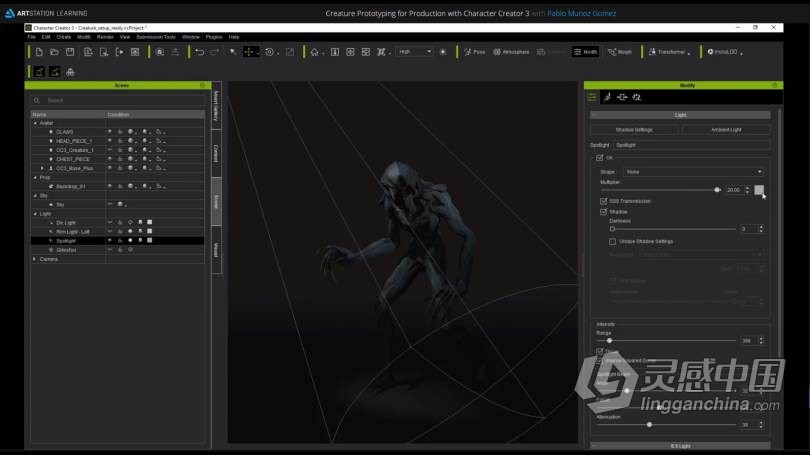Open the Modify panel sliders tab icon
Image resolution: width=810 pixels, height=455 pixels.
tap(592, 97)
